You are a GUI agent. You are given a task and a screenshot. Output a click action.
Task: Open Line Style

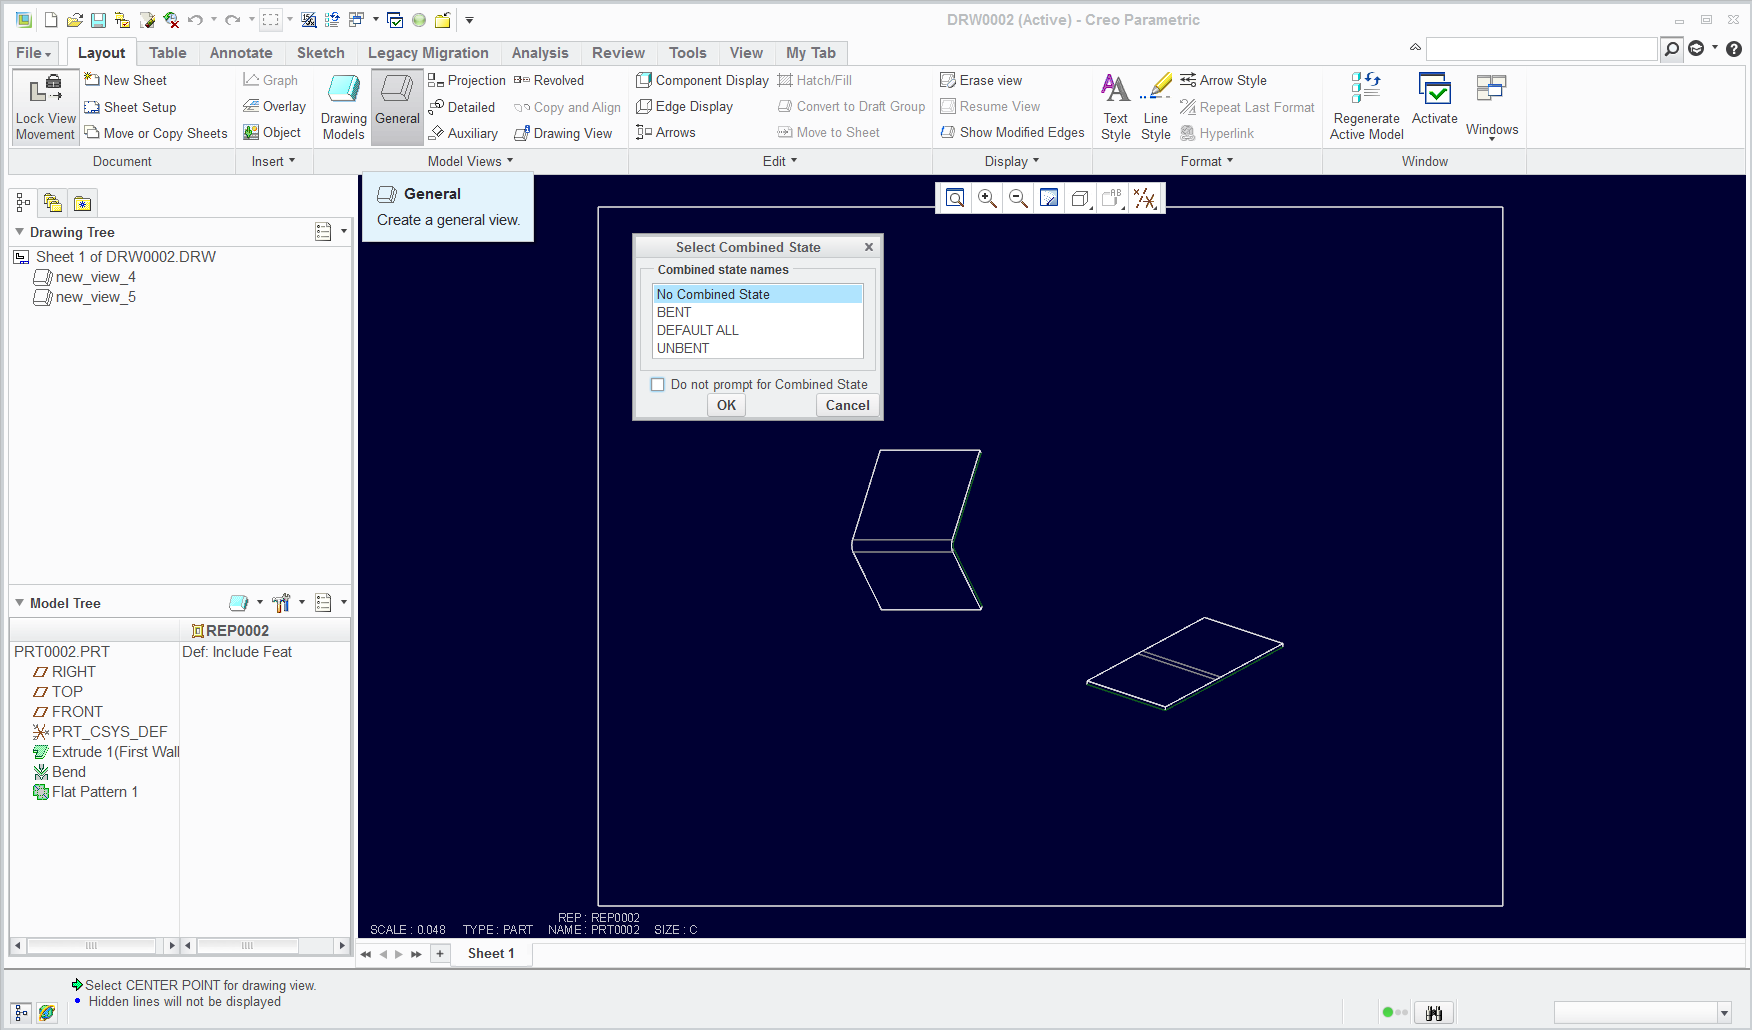(x=1156, y=107)
